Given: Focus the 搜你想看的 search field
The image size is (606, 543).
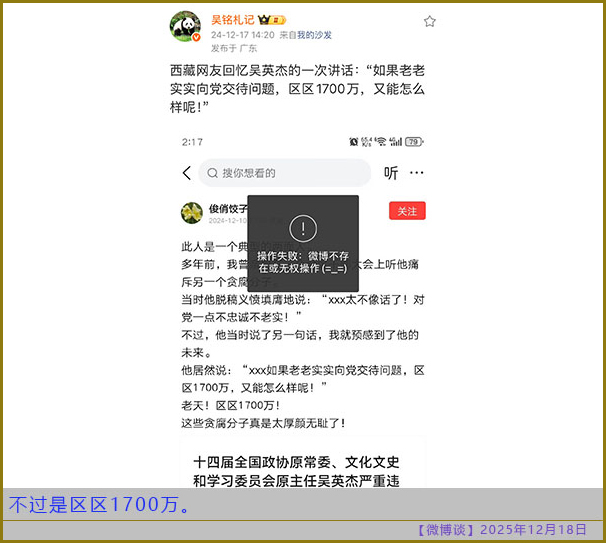Looking at the screenshot, I should pos(284,173).
